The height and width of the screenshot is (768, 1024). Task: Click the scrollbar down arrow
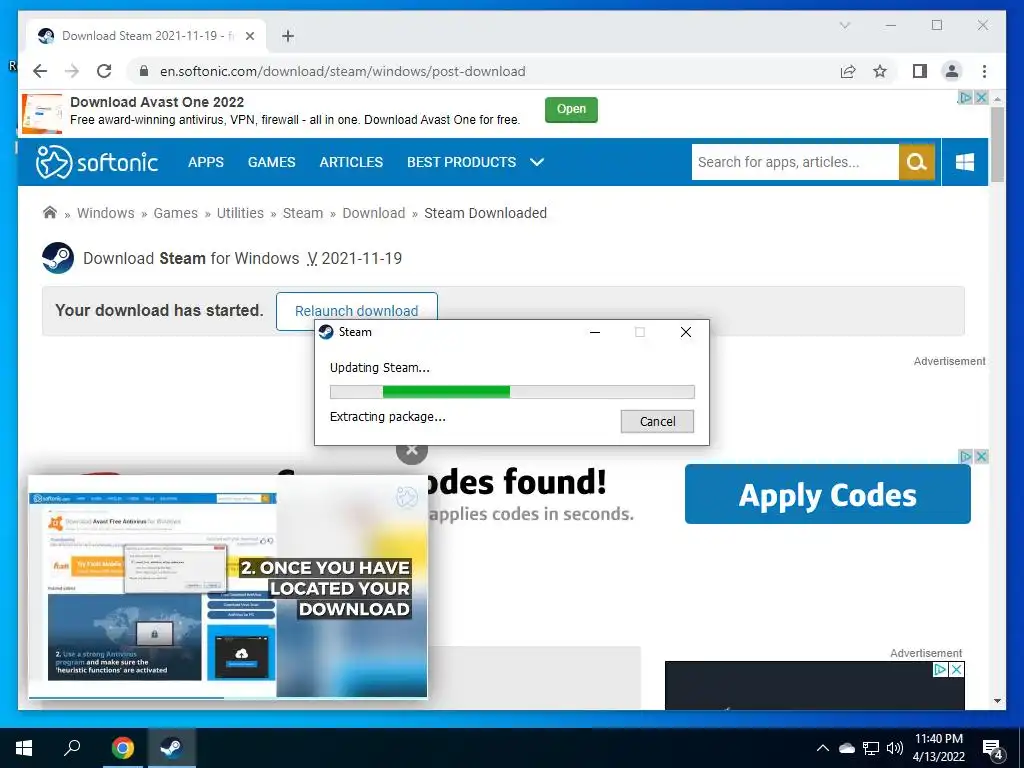pyautogui.click(x=997, y=701)
